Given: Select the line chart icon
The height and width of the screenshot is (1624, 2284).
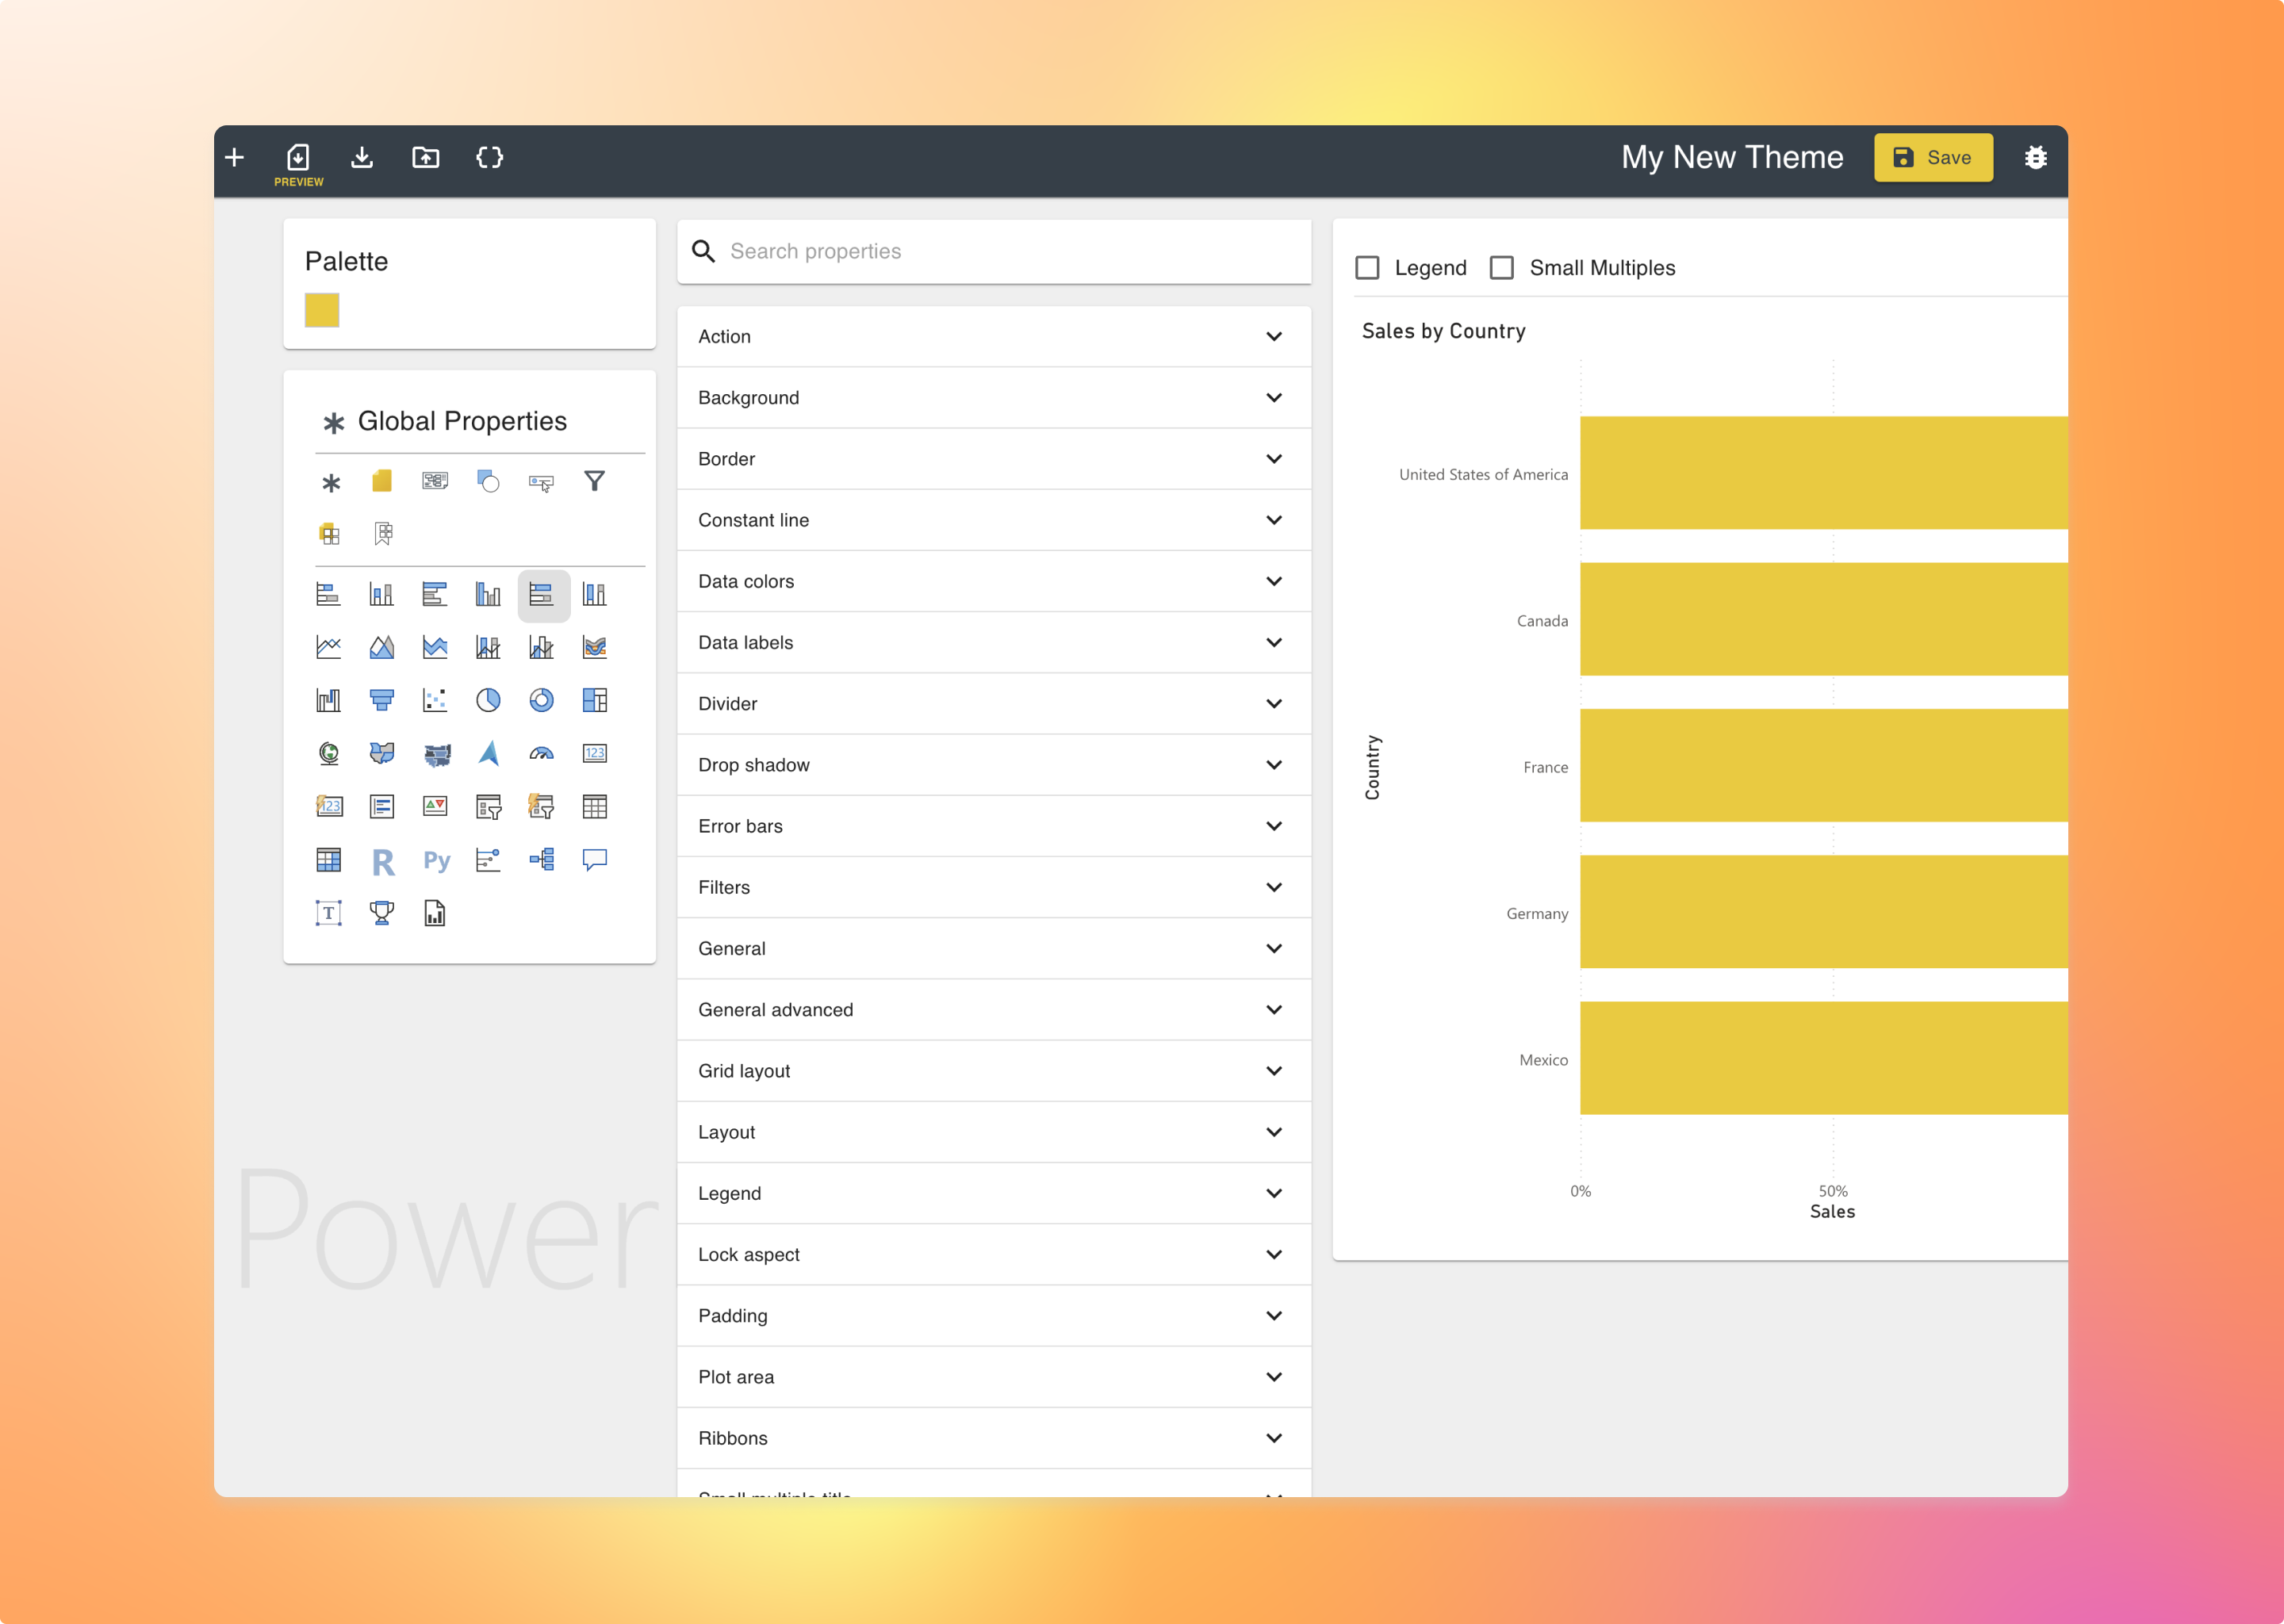Looking at the screenshot, I should (x=328, y=647).
